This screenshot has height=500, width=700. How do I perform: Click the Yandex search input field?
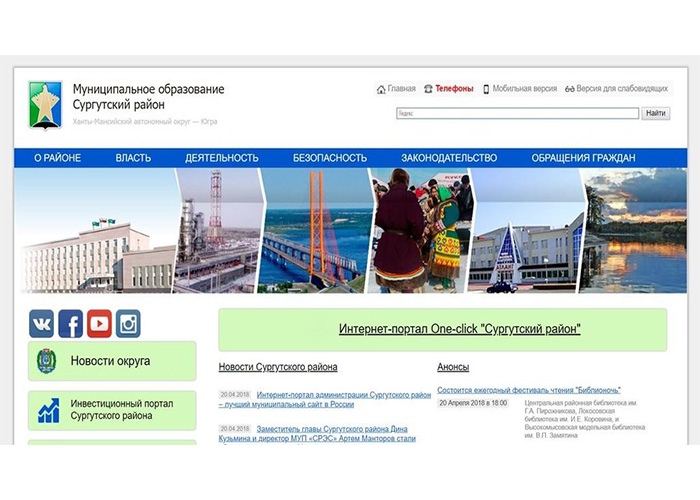tap(517, 113)
